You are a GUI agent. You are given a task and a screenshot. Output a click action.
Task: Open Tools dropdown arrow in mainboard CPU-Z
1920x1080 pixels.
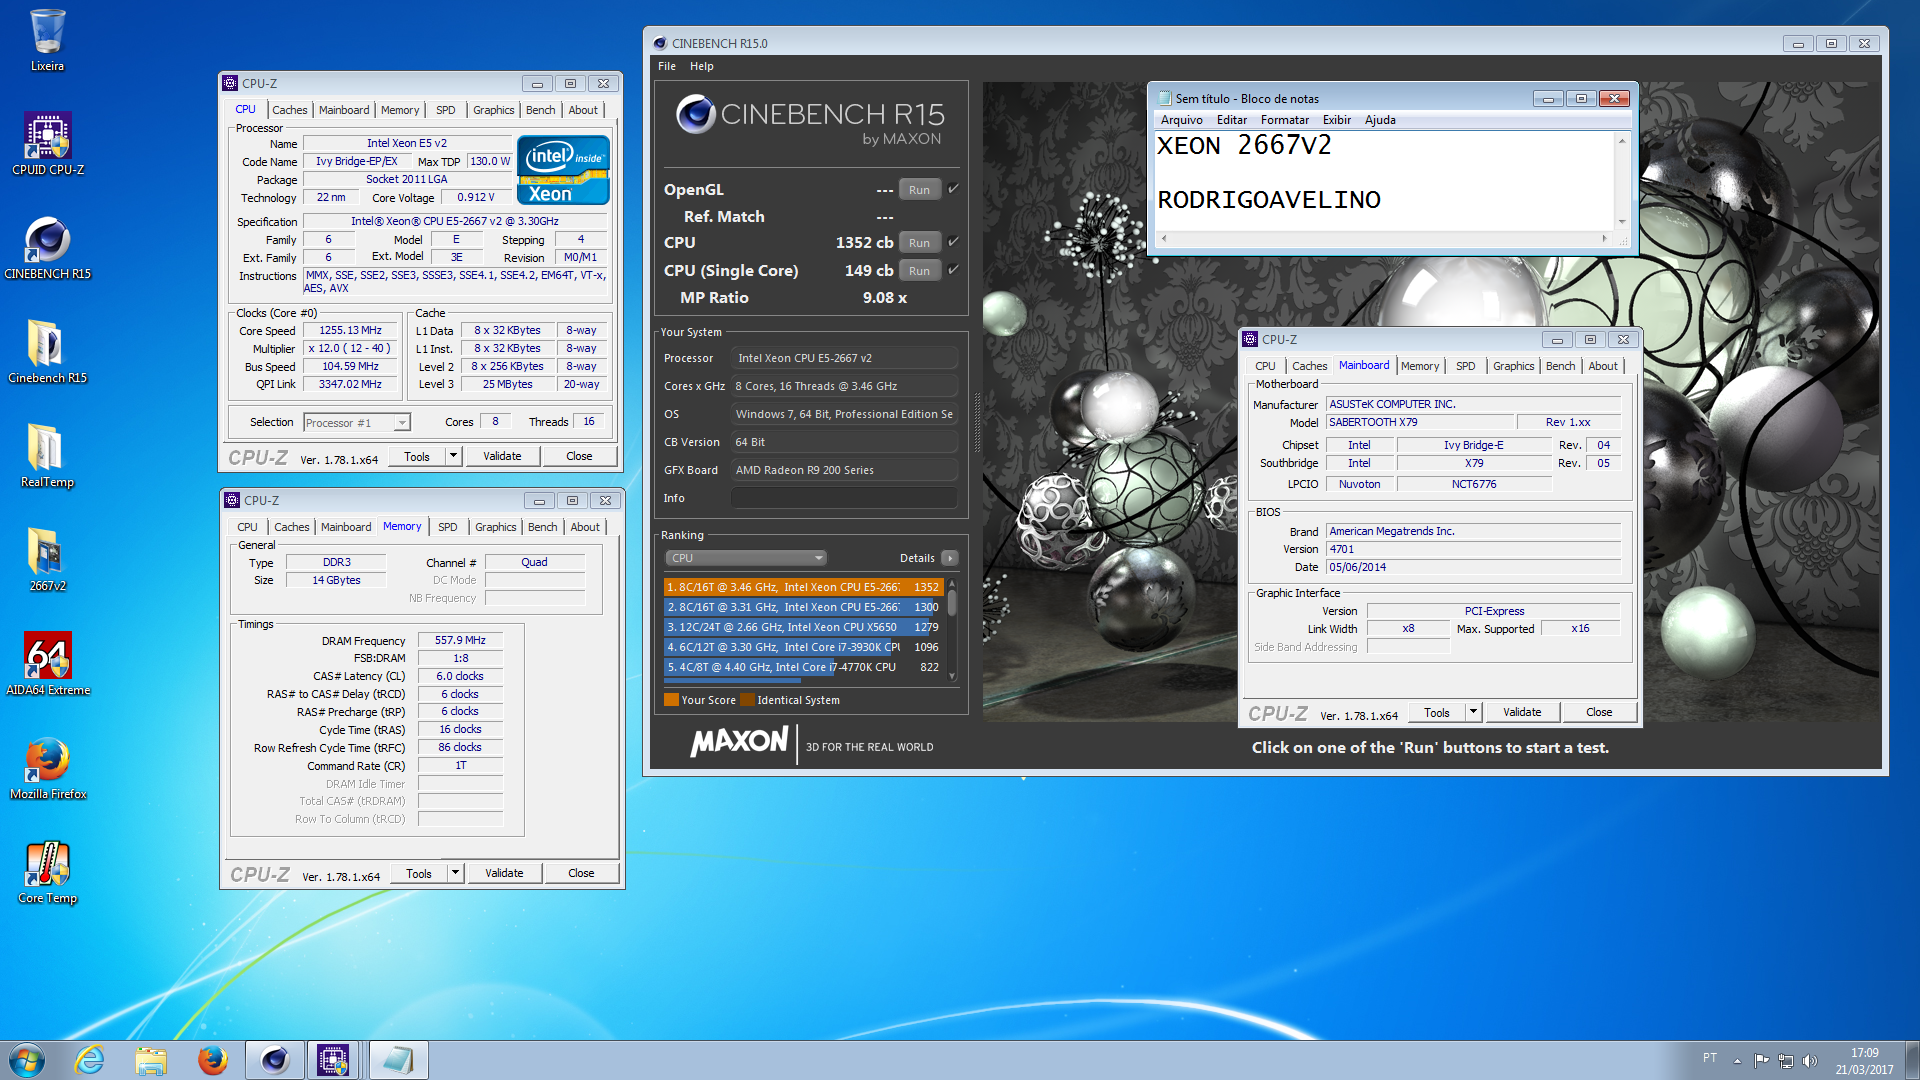click(1473, 712)
